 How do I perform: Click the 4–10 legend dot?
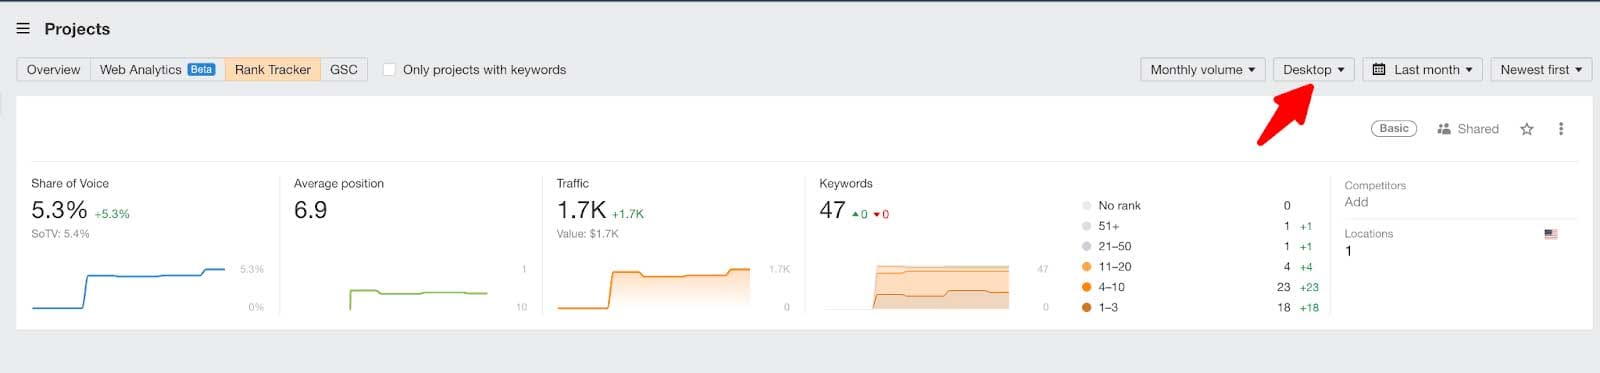(1087, 287)
